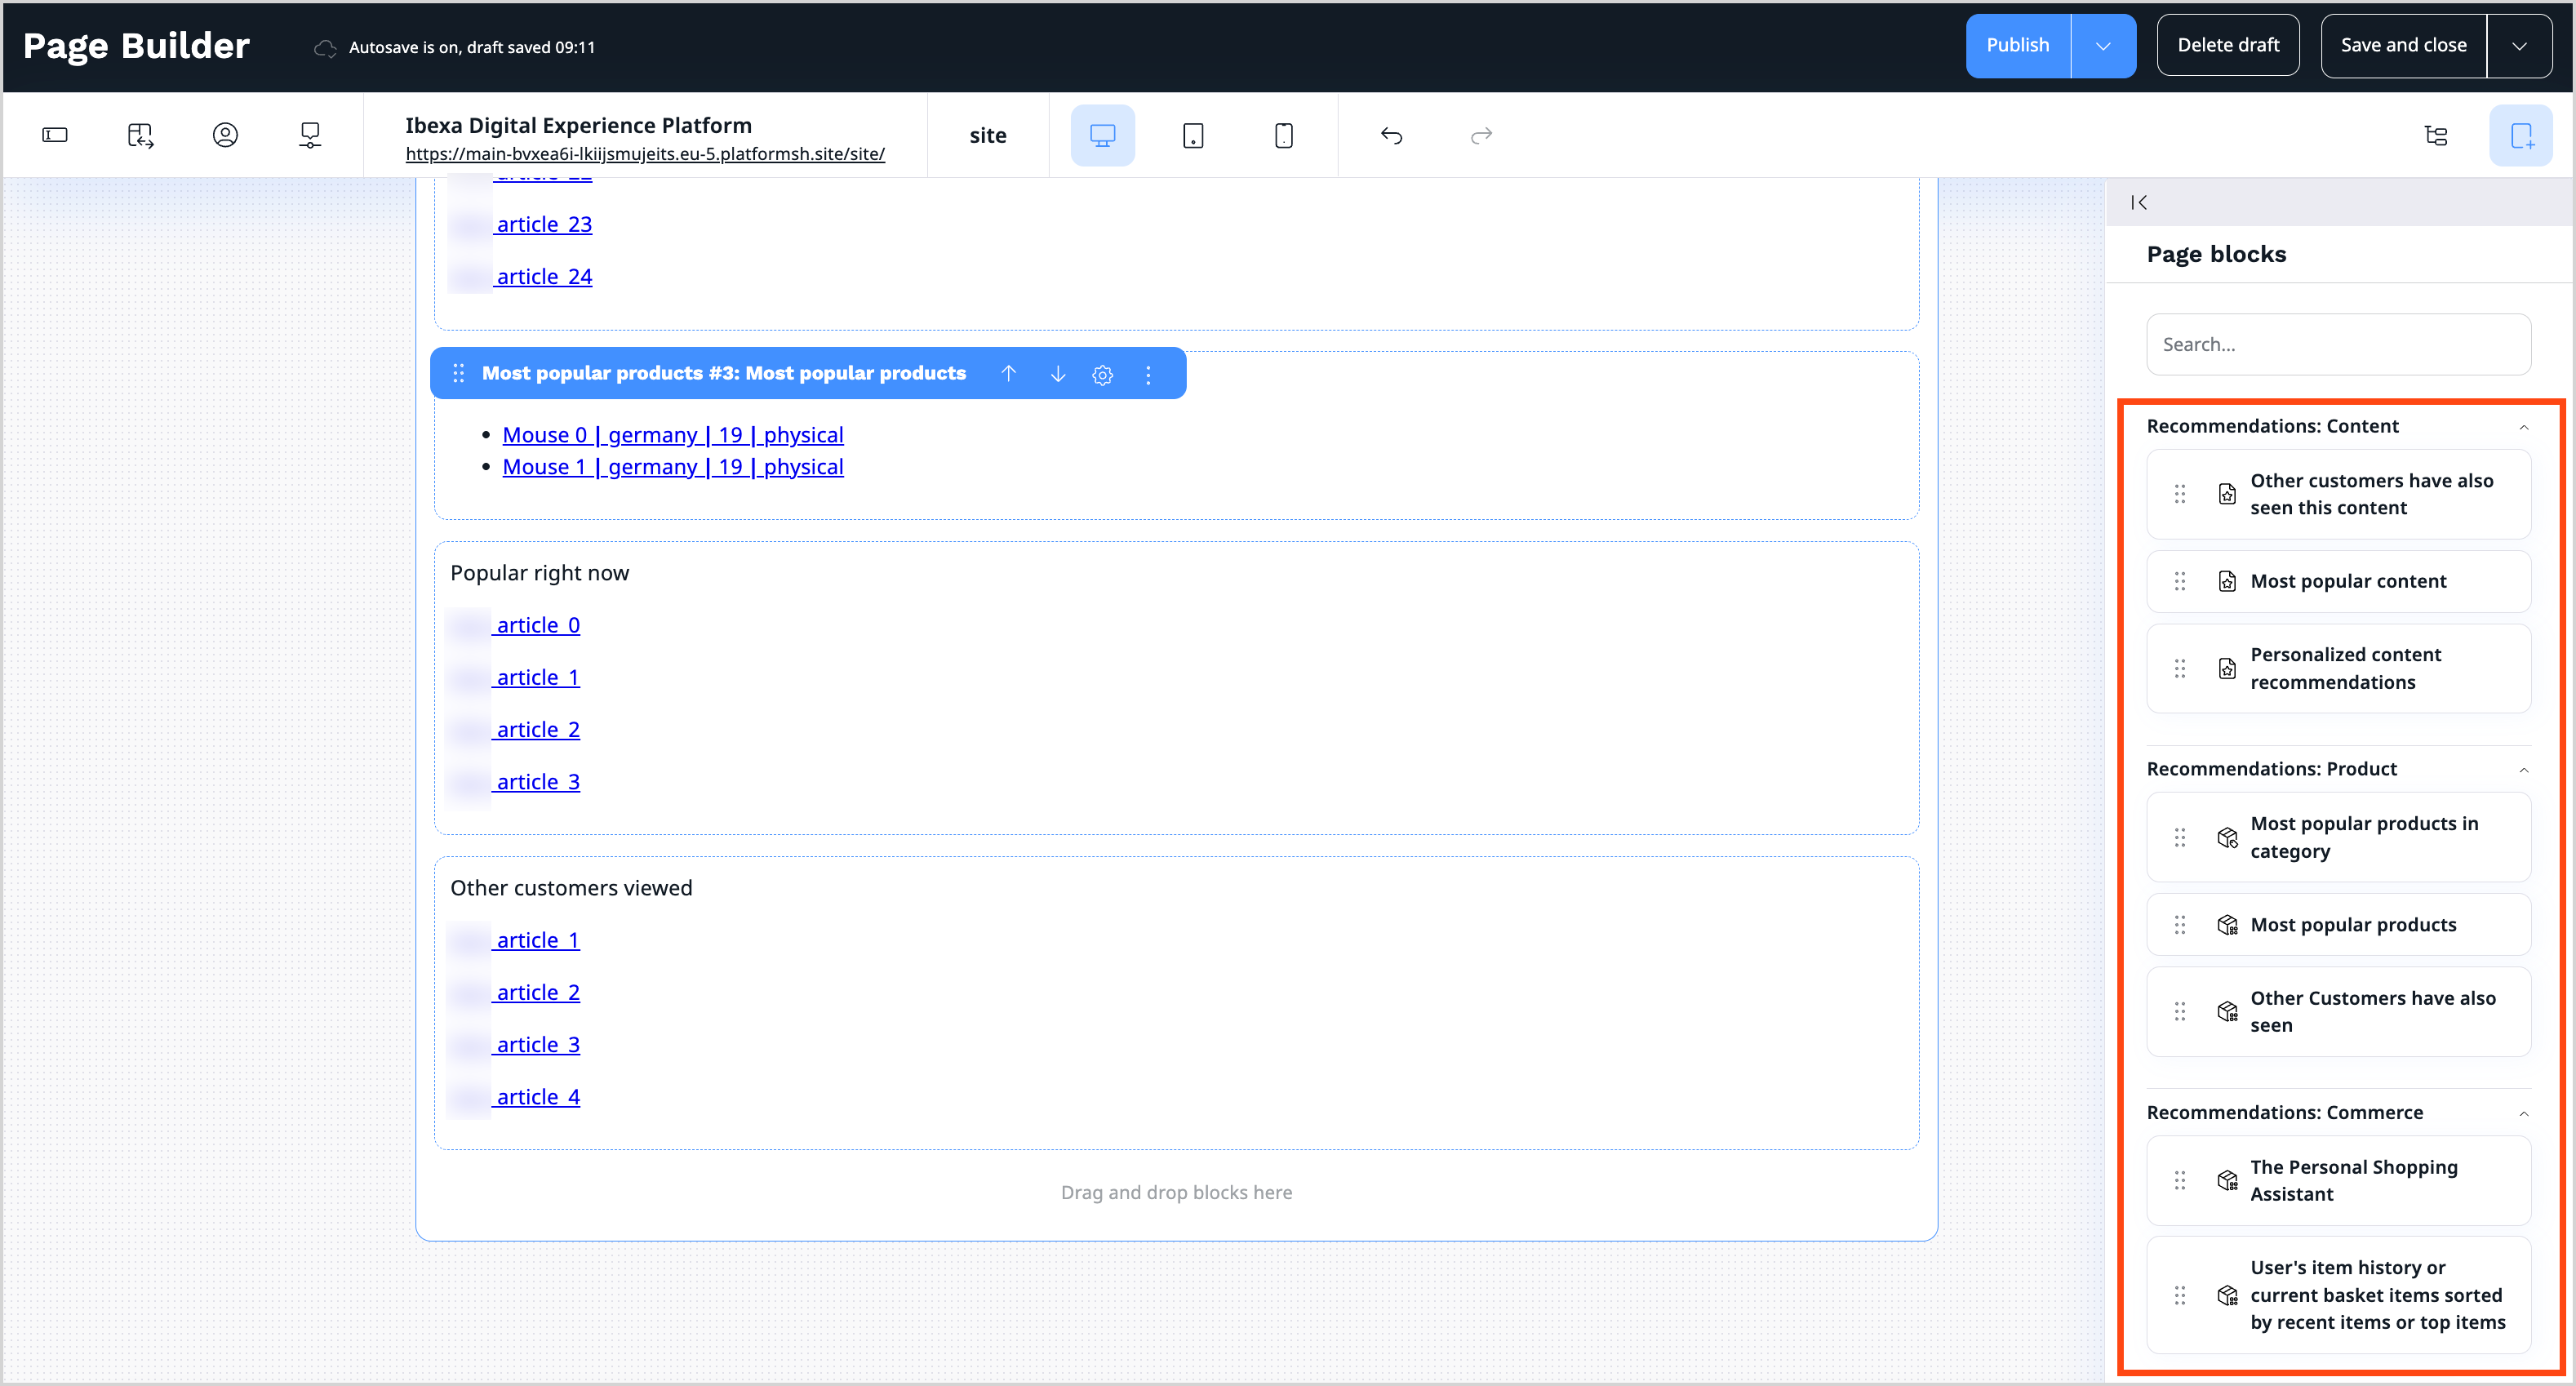Switch to tablet preview mode

[1192, 135]
